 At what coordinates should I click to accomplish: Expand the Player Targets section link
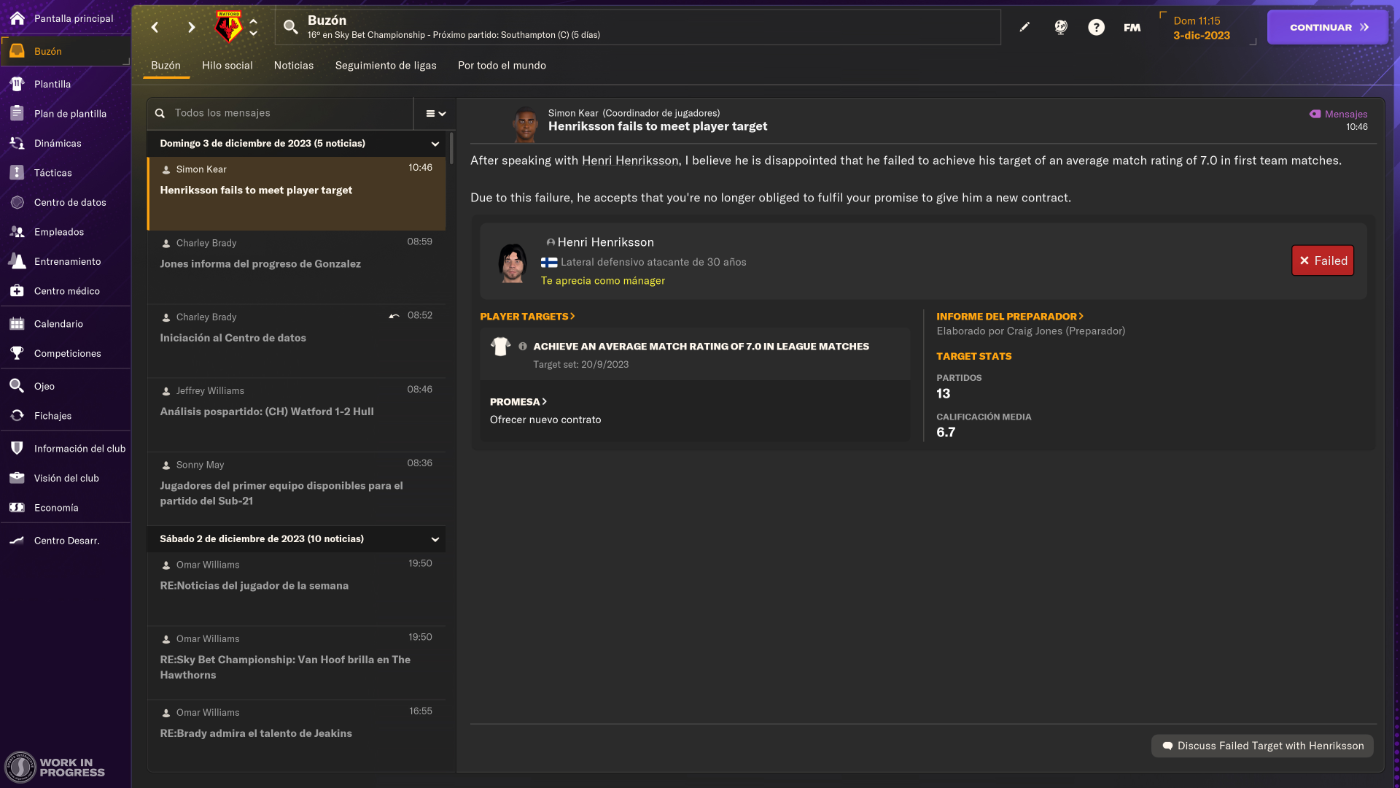click(527, 316)
